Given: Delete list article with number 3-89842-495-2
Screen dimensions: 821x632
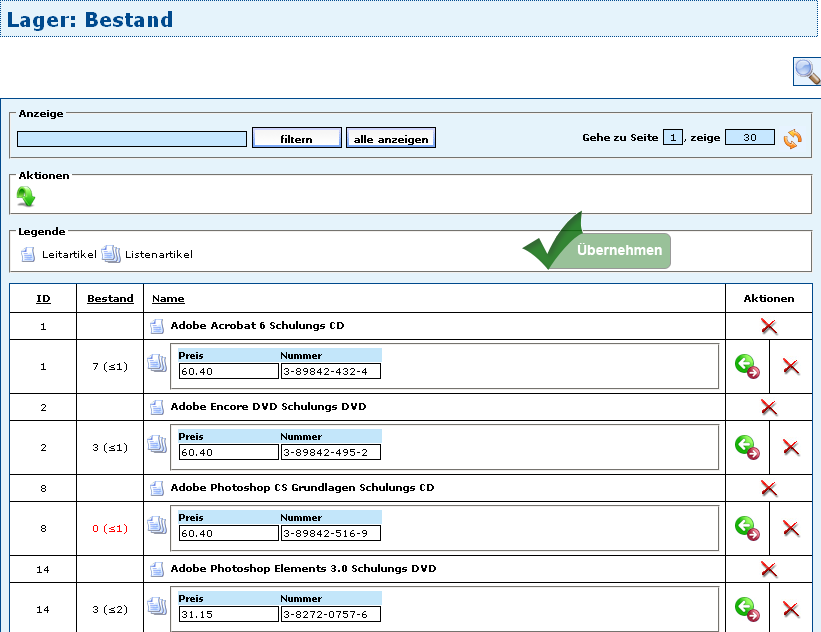Looking at the screenshot, I should [790, 448].
